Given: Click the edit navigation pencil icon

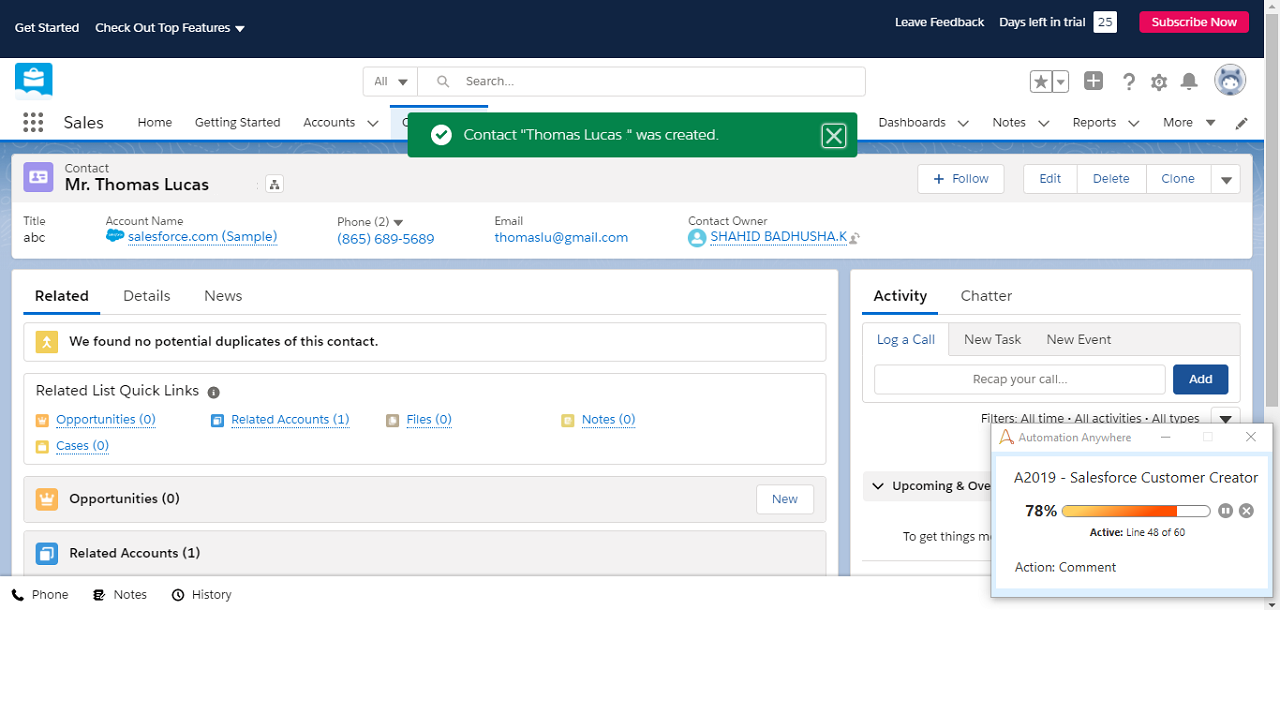Looking at the screenshot, I should (1242, 123).
